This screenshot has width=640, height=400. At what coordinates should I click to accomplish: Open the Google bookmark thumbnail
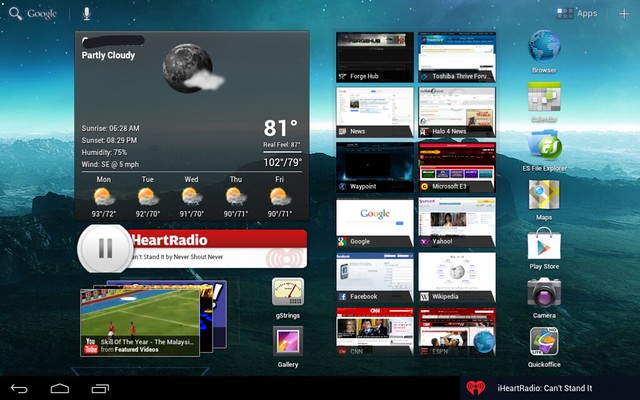click(375, 222)
